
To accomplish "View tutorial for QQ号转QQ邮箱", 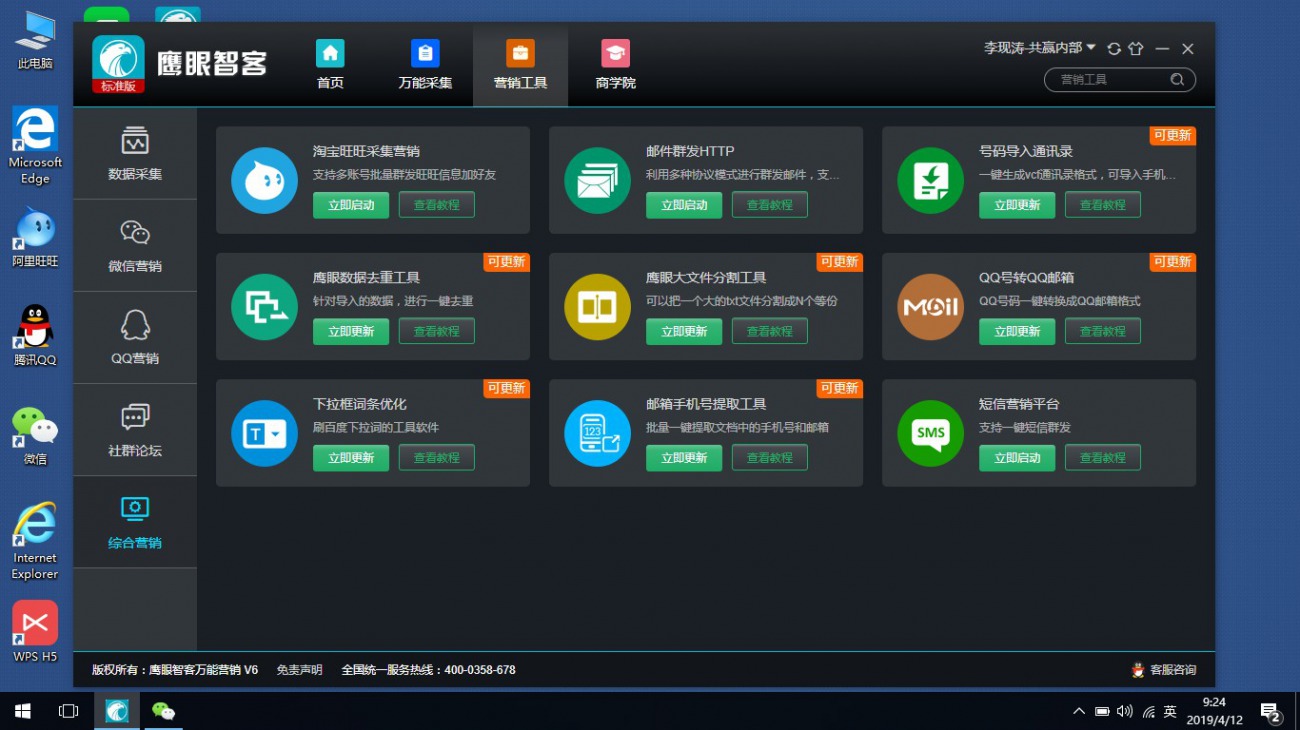I will [1102, 331].
